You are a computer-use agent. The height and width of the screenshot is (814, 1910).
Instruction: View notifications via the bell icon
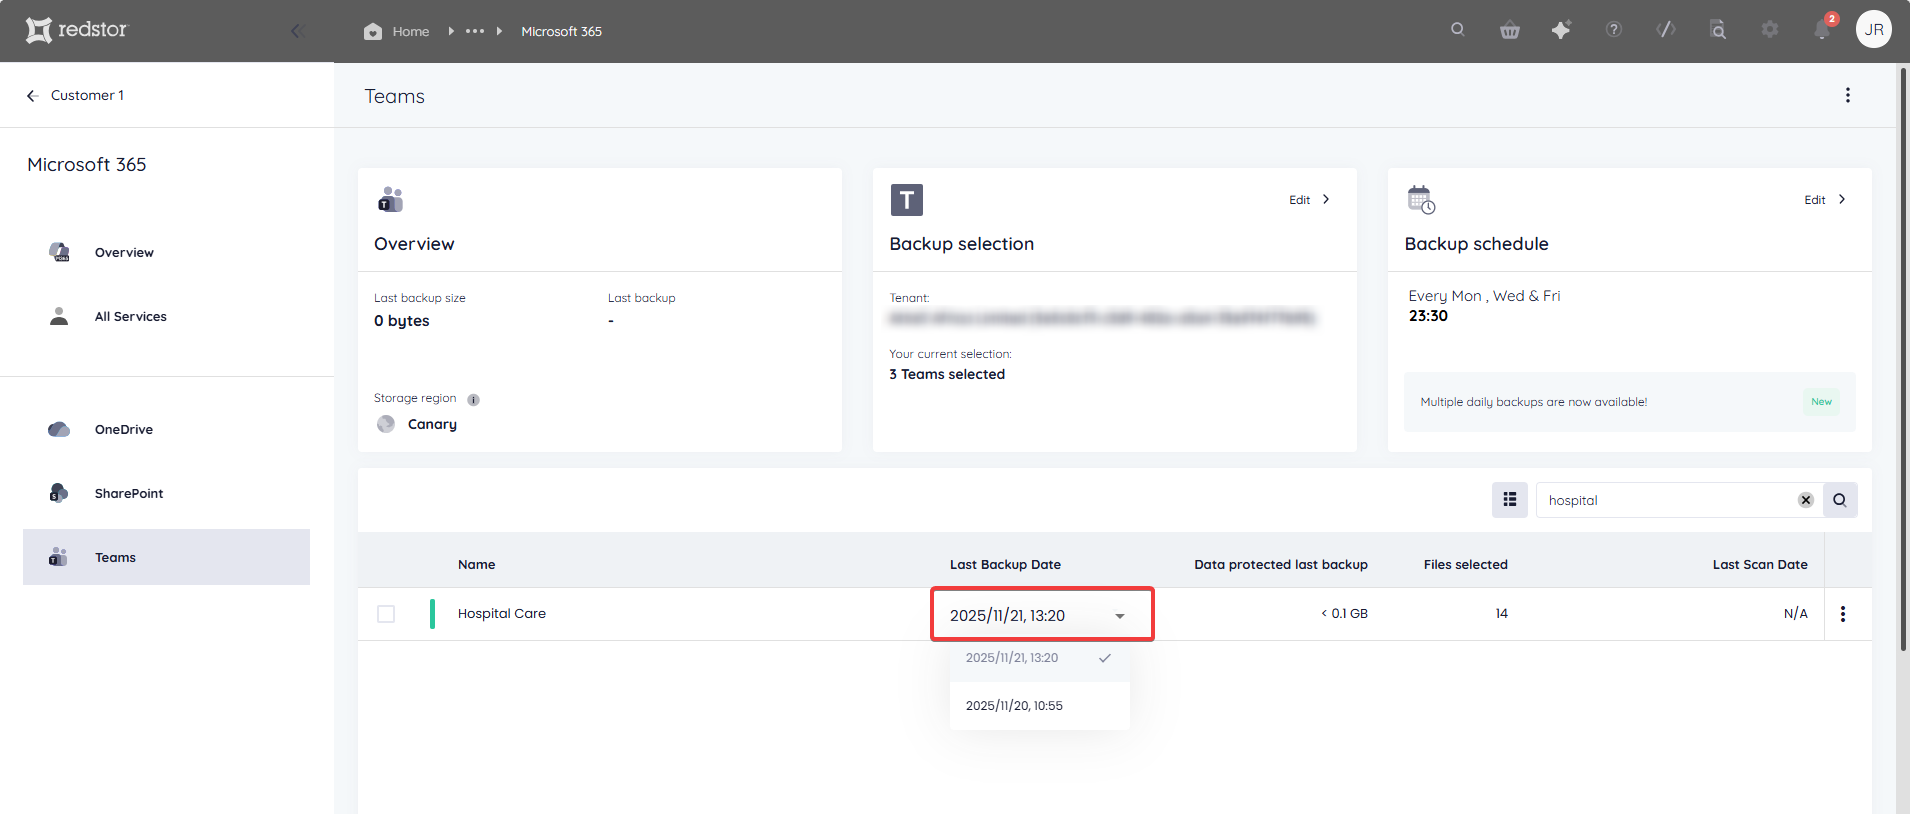coord(1823,29)
